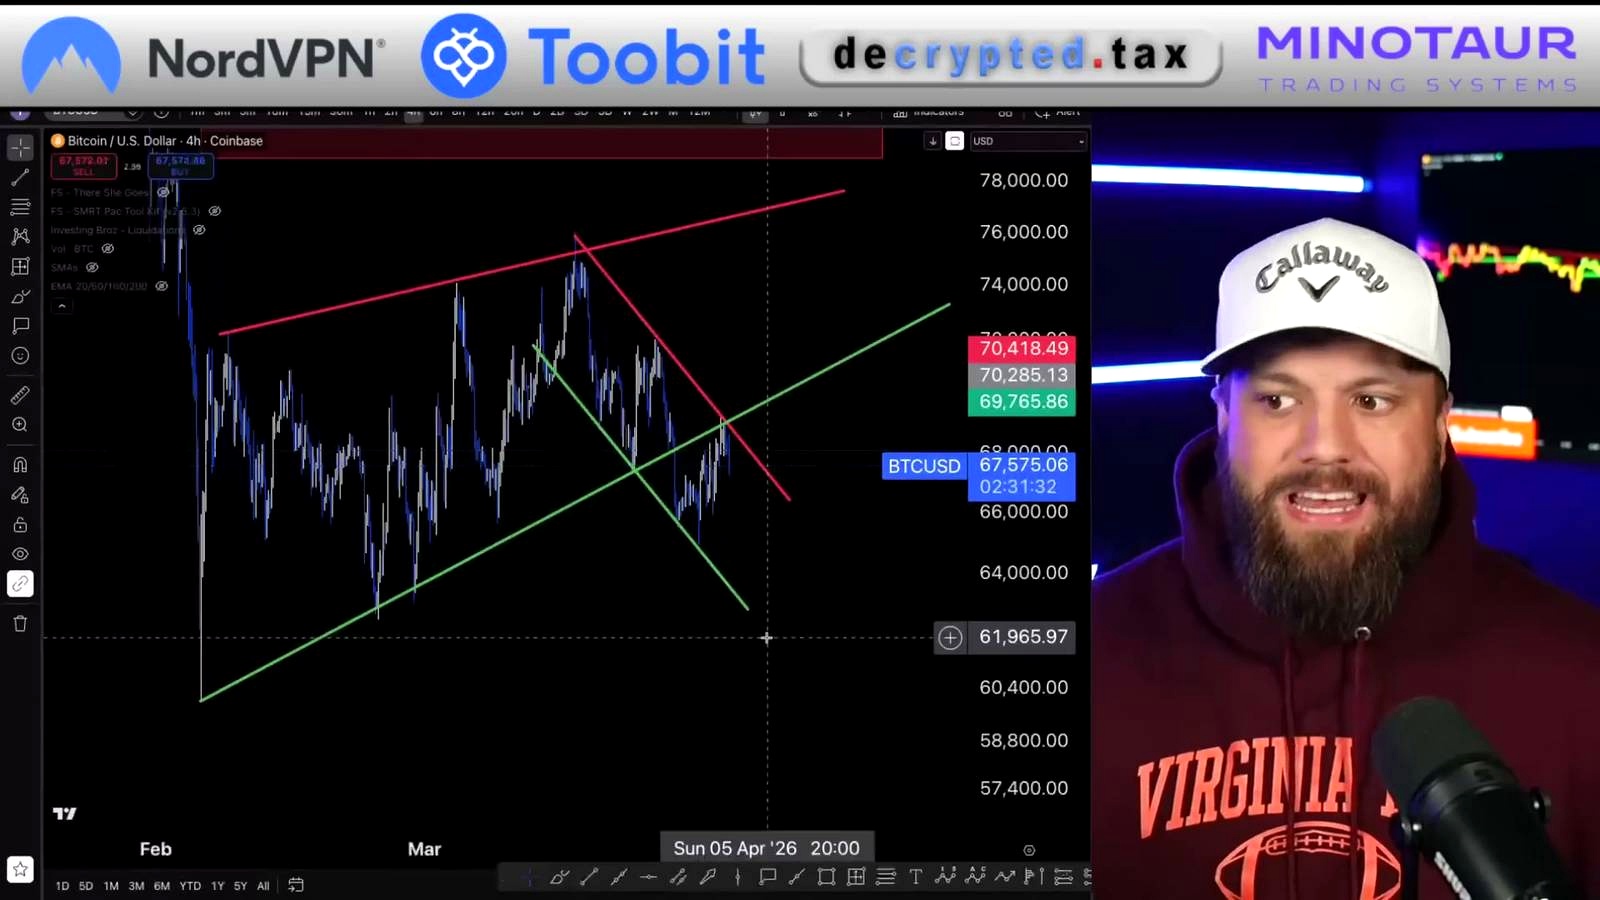Select brush tool in bottom favorites toolbar

coord(559,877)
